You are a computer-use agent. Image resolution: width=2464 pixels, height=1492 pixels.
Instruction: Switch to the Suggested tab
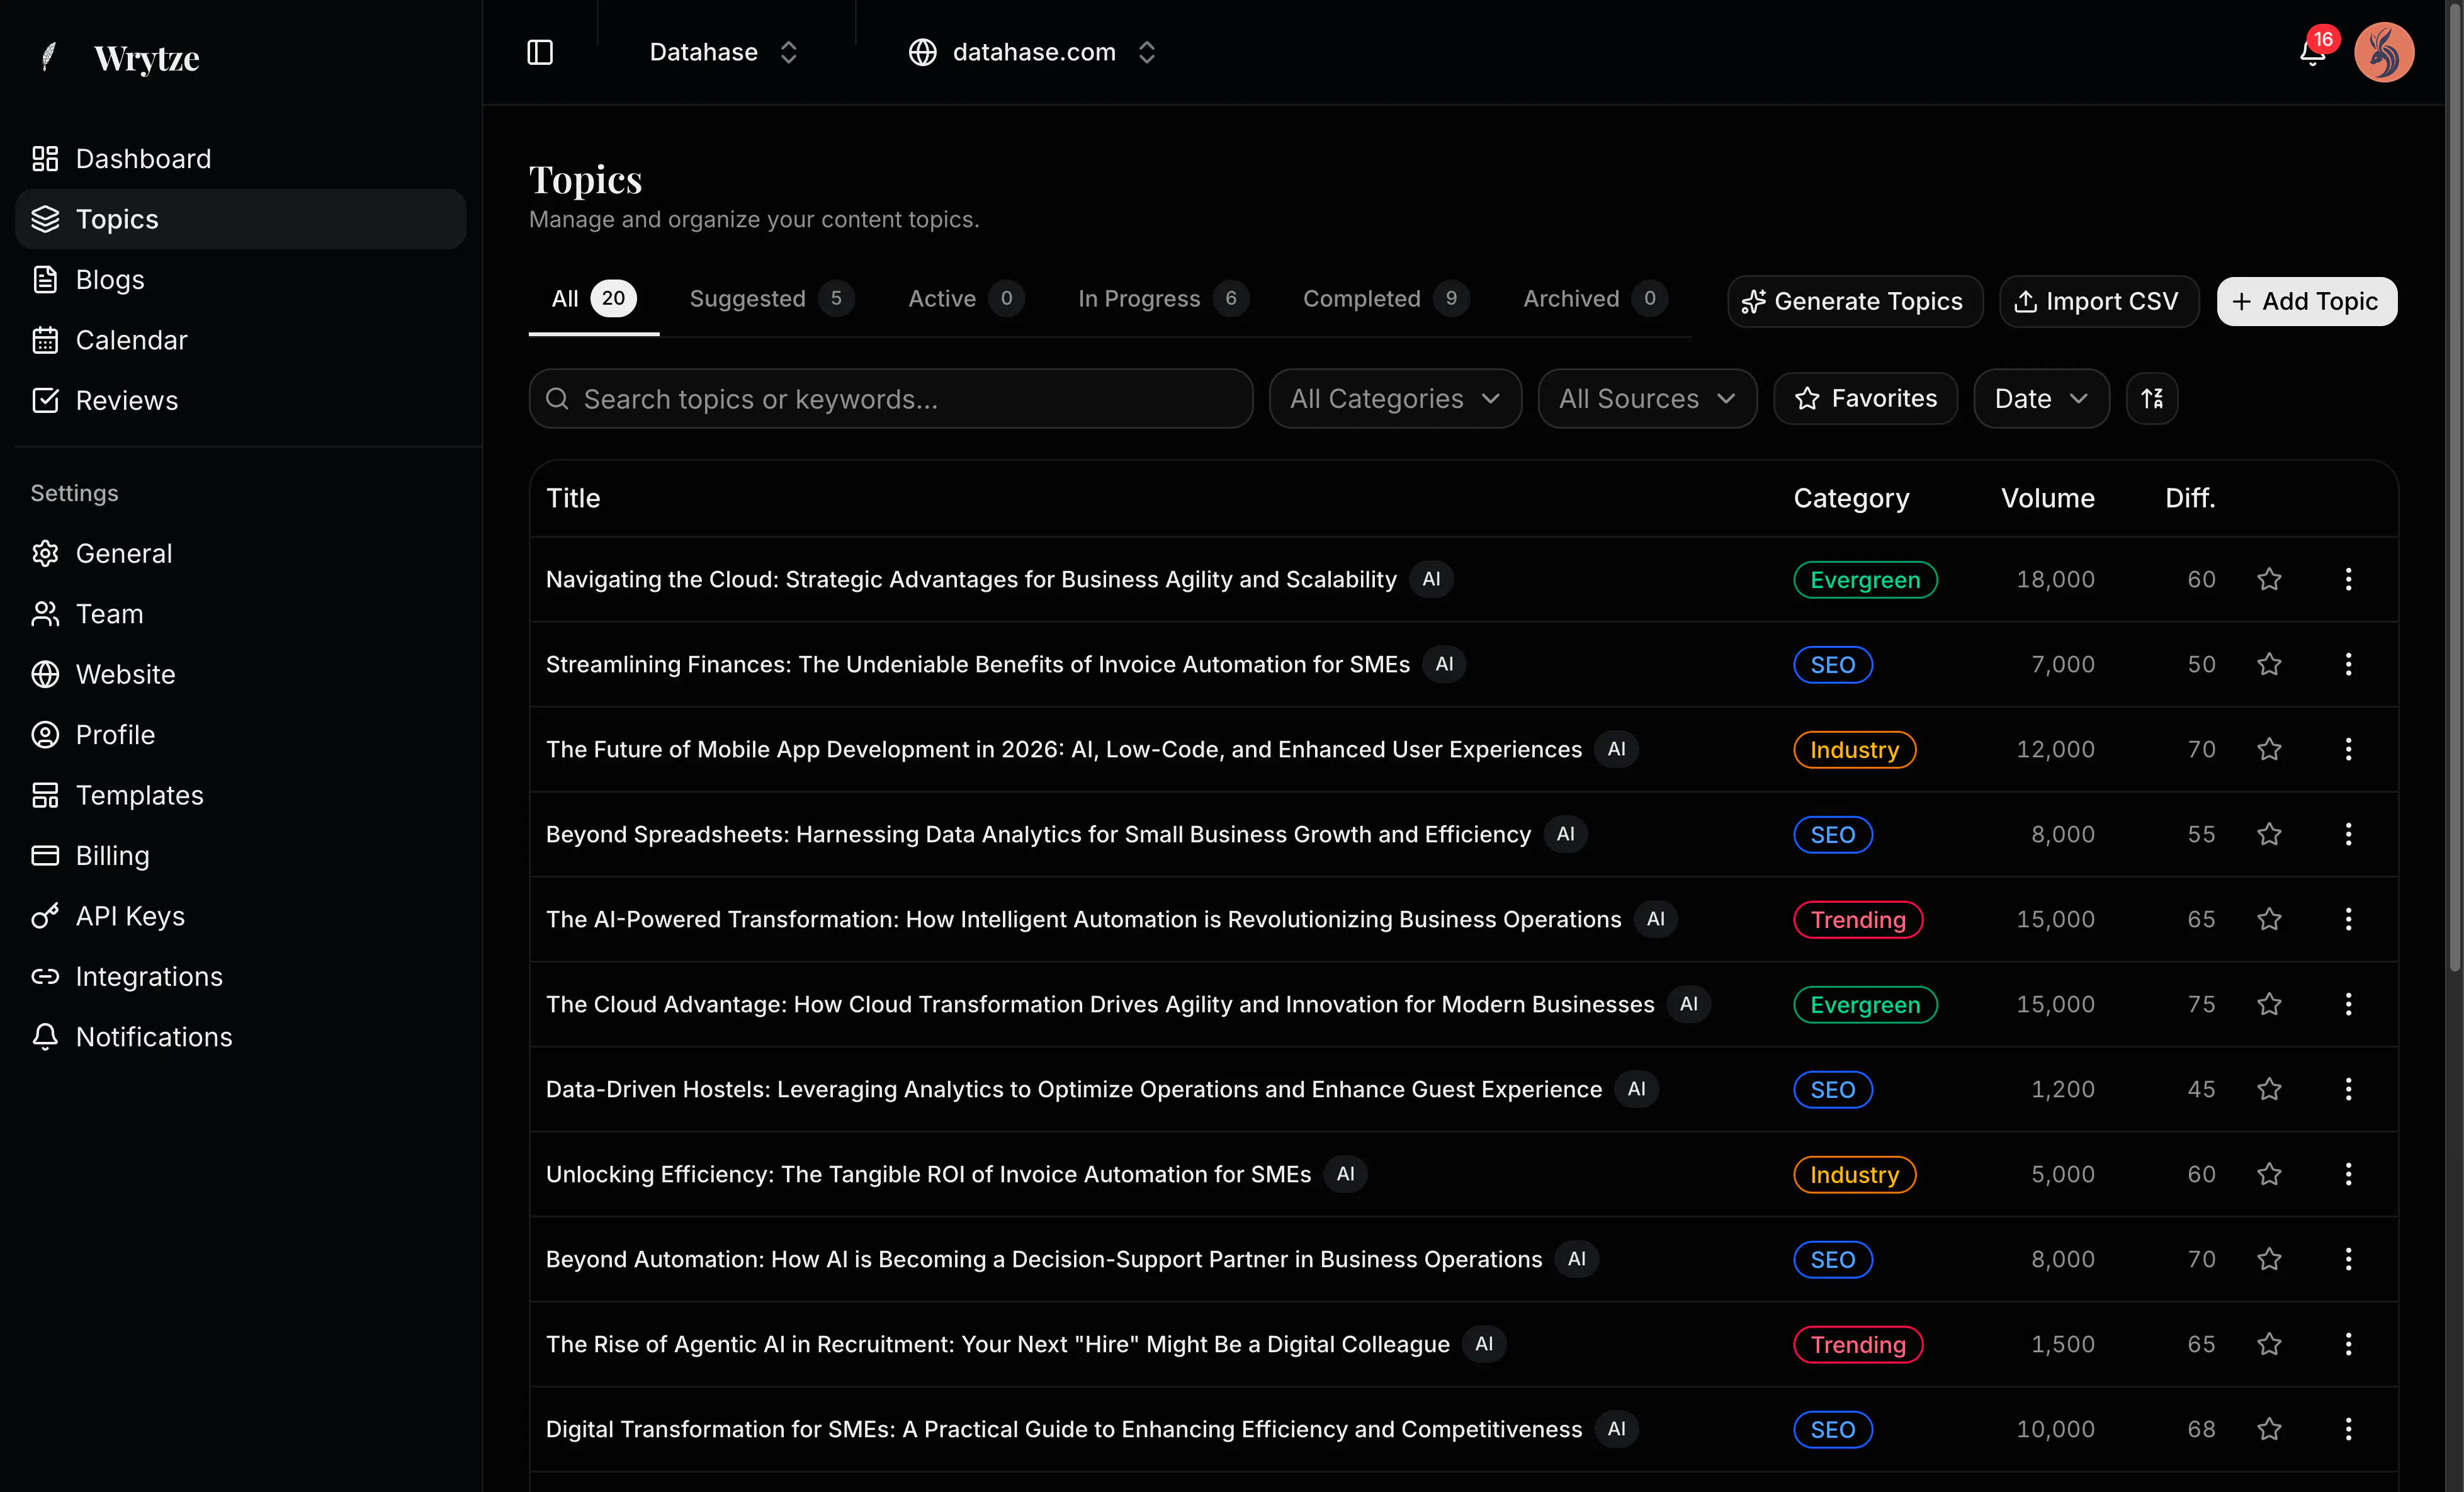771,299
